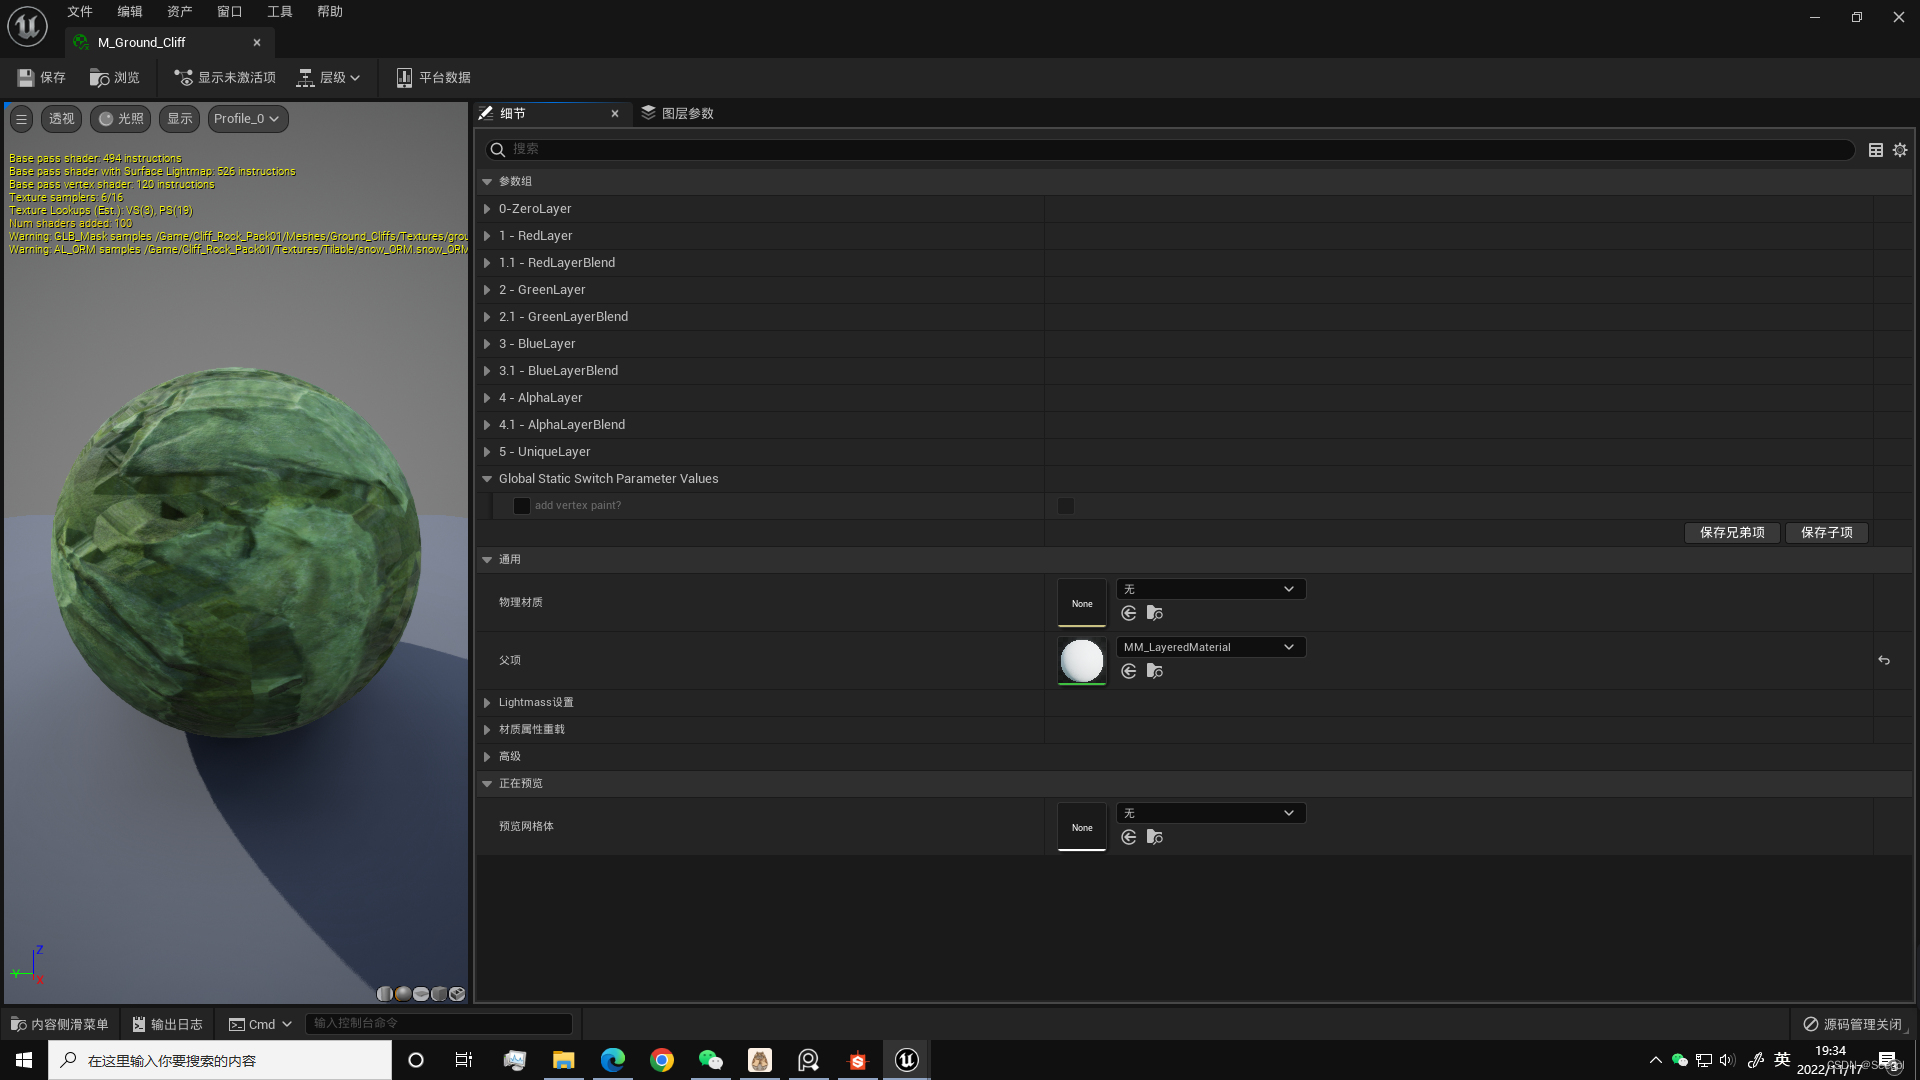This screenshot has width=1920, height=1080.
Task: Open the viewport hamburger options menu
Action: (21, 118)
